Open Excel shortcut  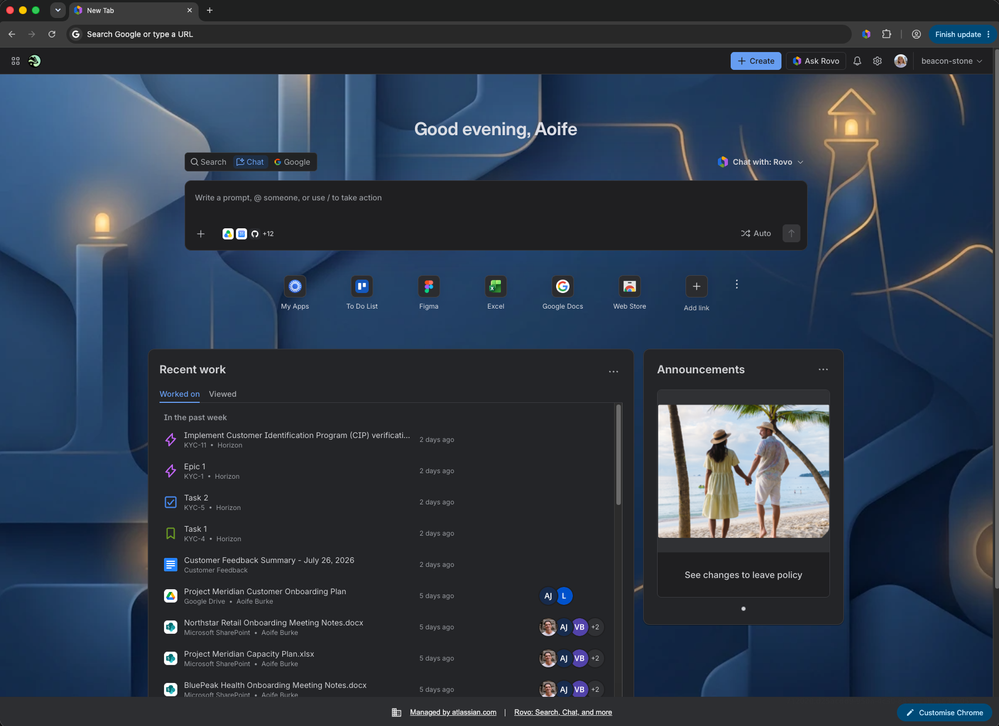(x=496, y=293)
